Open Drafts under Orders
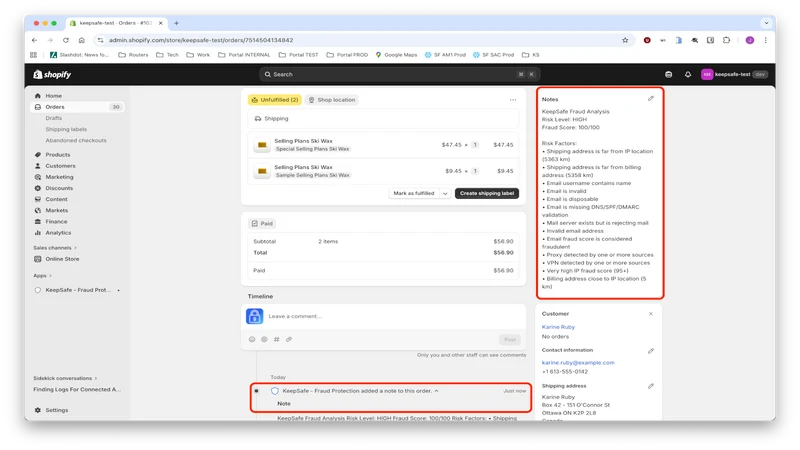The image size is (800, 450). 54,118
